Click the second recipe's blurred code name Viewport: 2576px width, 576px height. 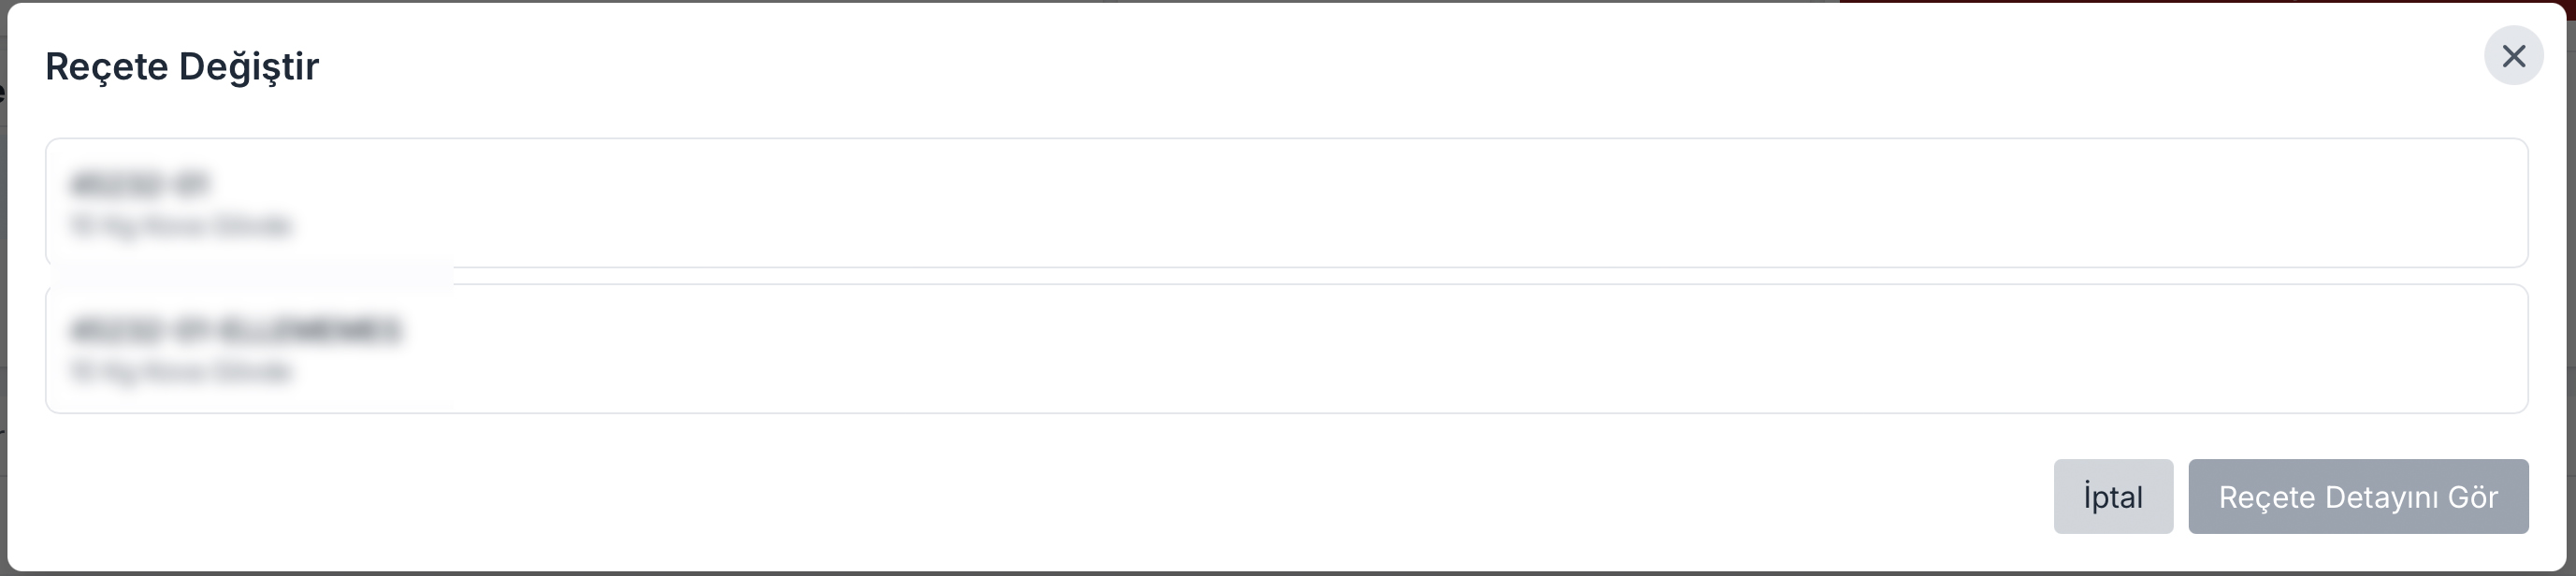[x=235, y=331]
